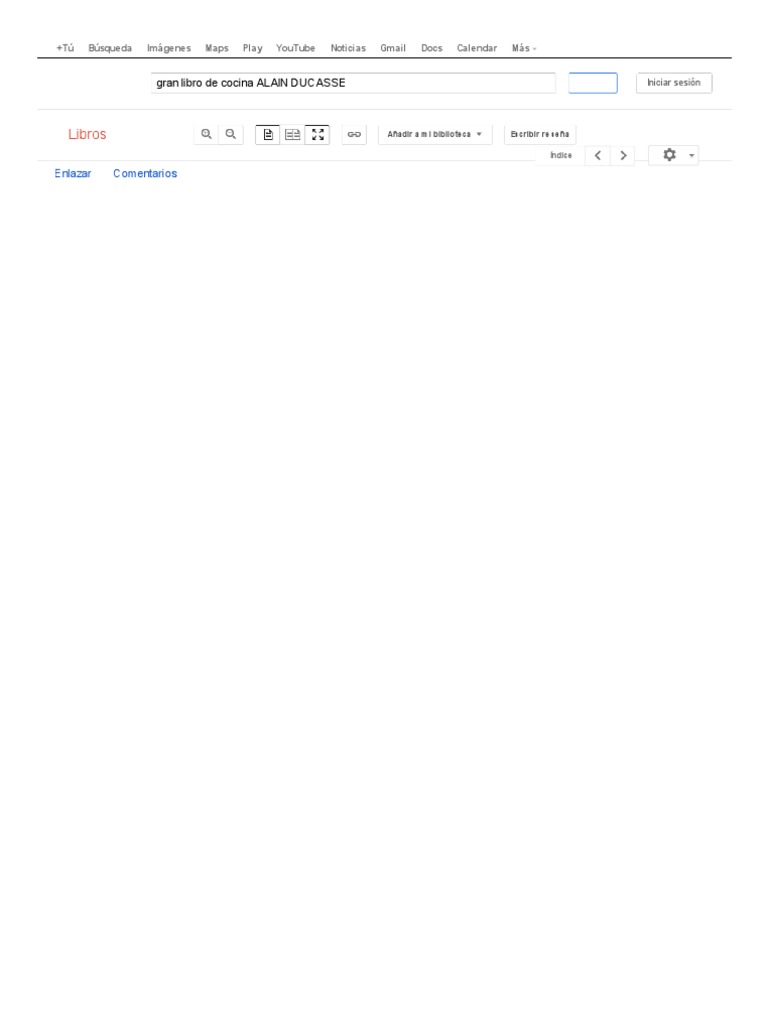
Task: Open Búsqueda in top bar
Action: (x=110, y=48)
